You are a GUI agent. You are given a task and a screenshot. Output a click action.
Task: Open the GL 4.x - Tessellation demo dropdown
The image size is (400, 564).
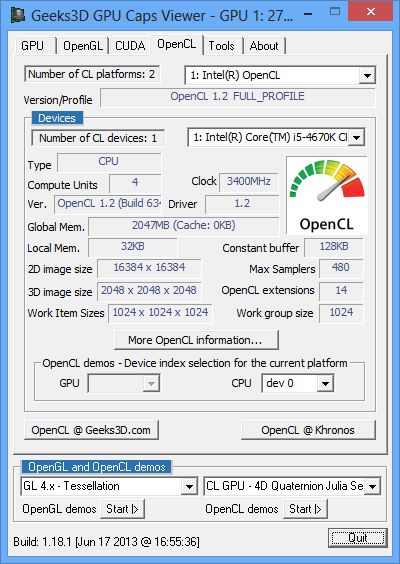[x=109, y=486]
